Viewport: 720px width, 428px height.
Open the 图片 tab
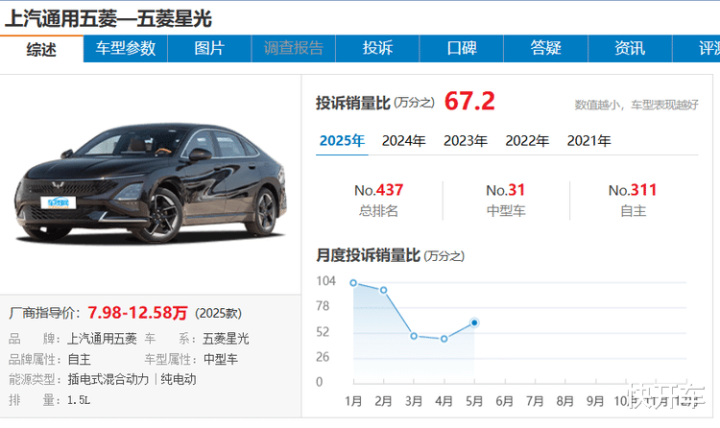pos(209,48)
